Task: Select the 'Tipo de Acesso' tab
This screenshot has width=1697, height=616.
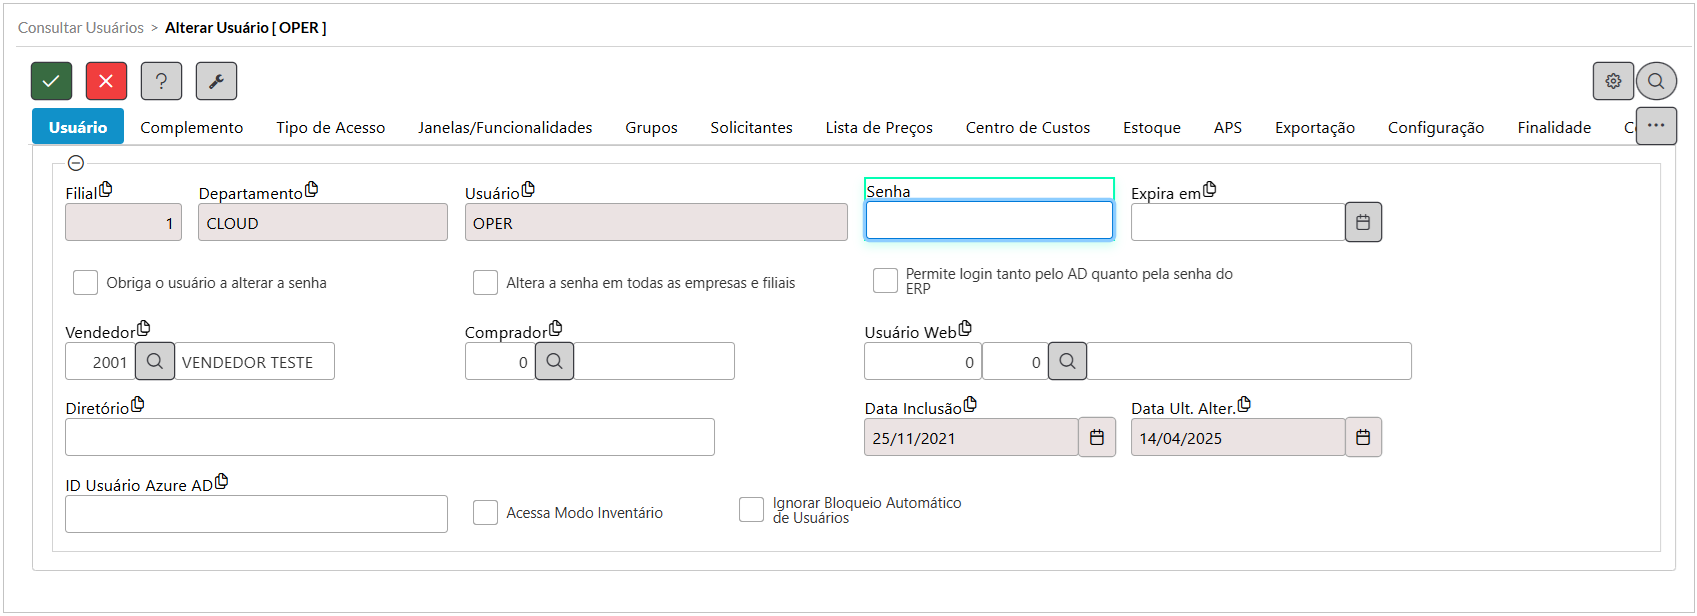Action: click(x=330, y=128)
